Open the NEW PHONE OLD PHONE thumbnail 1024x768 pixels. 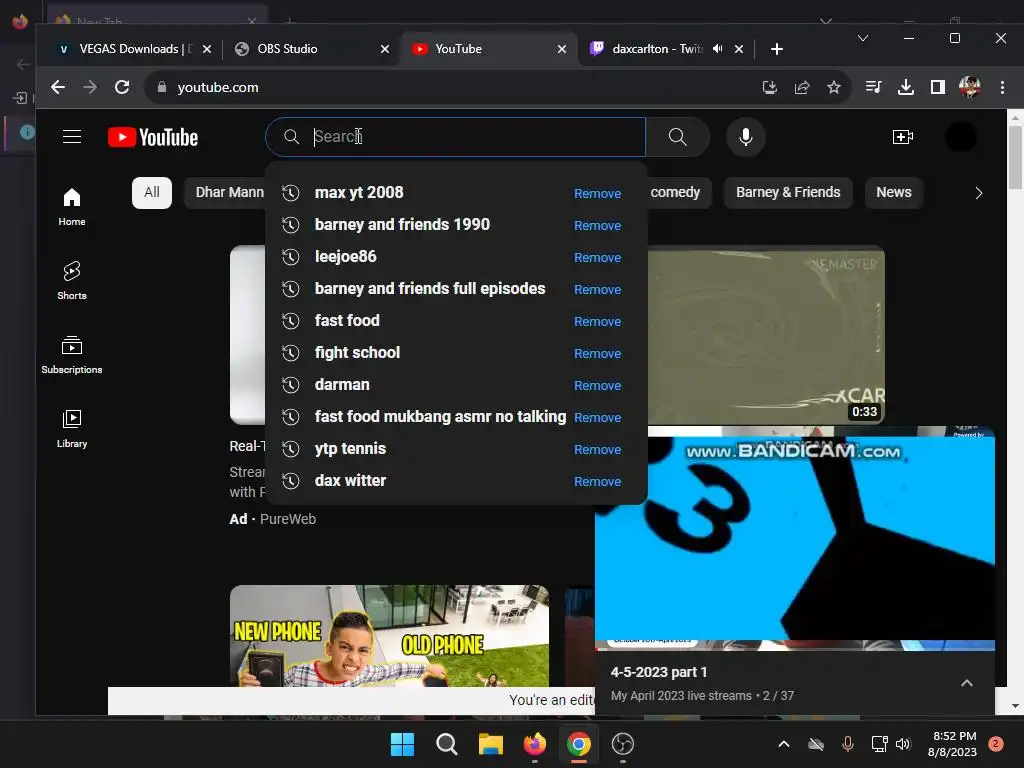point(389,635)
